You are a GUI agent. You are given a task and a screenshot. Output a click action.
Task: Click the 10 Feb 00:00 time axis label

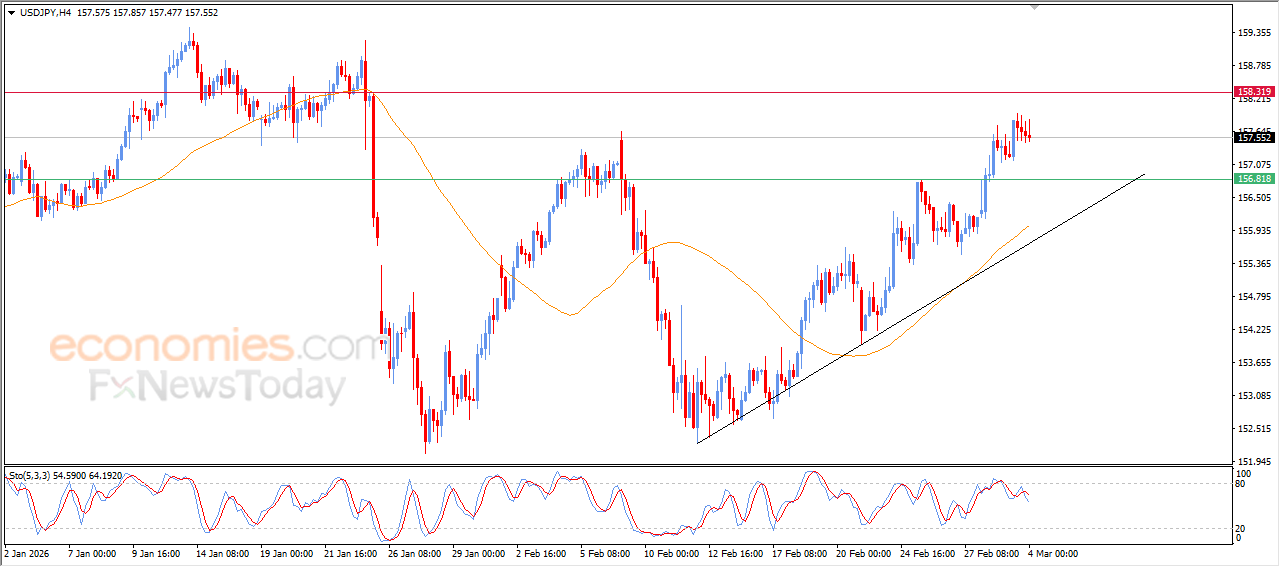[x=671, y=553]
